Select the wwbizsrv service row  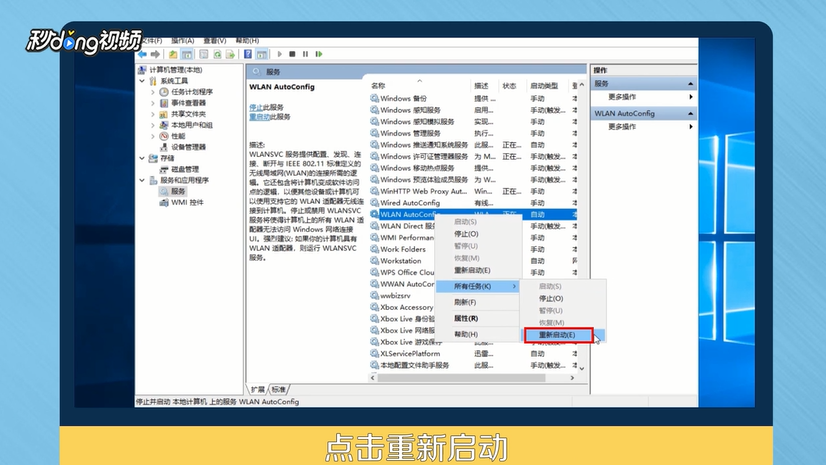[396, 295]
